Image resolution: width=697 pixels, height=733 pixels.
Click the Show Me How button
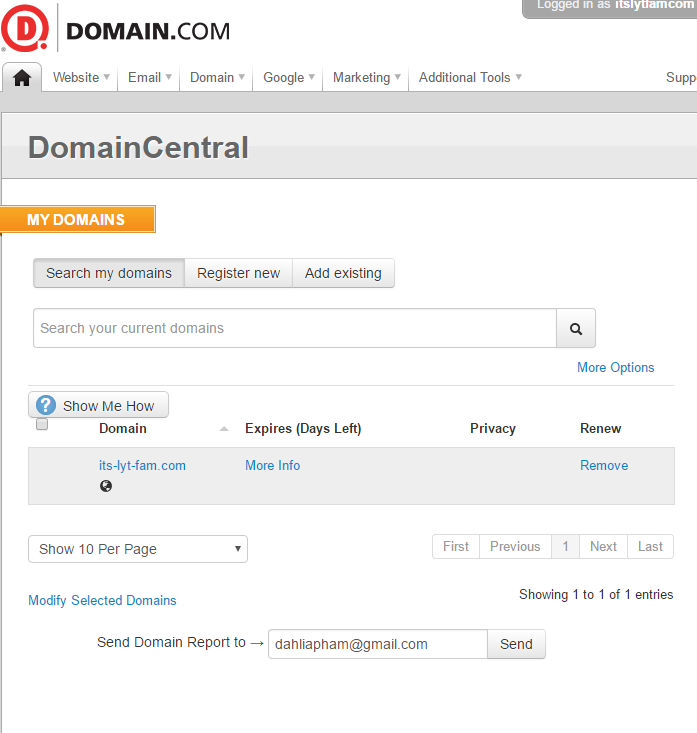click(99, 405)
